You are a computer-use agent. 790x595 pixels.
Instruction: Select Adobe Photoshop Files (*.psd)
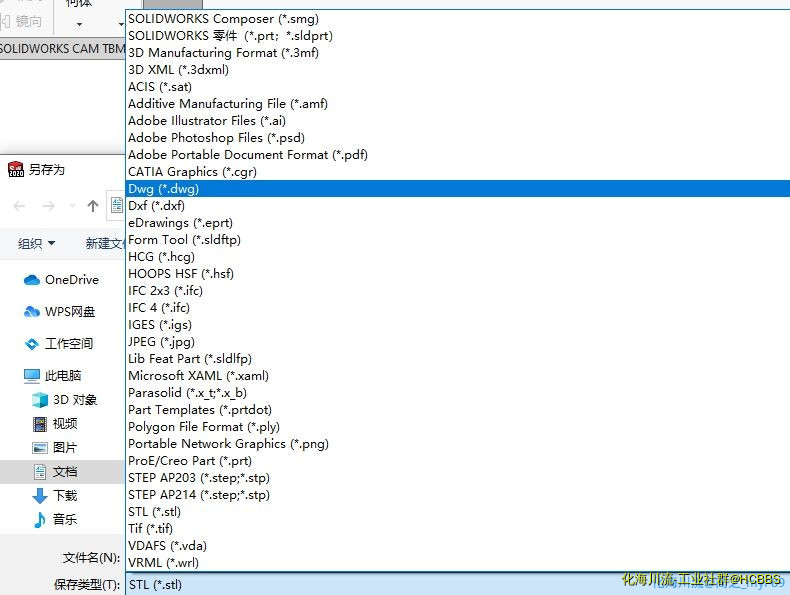coord(457,138)
